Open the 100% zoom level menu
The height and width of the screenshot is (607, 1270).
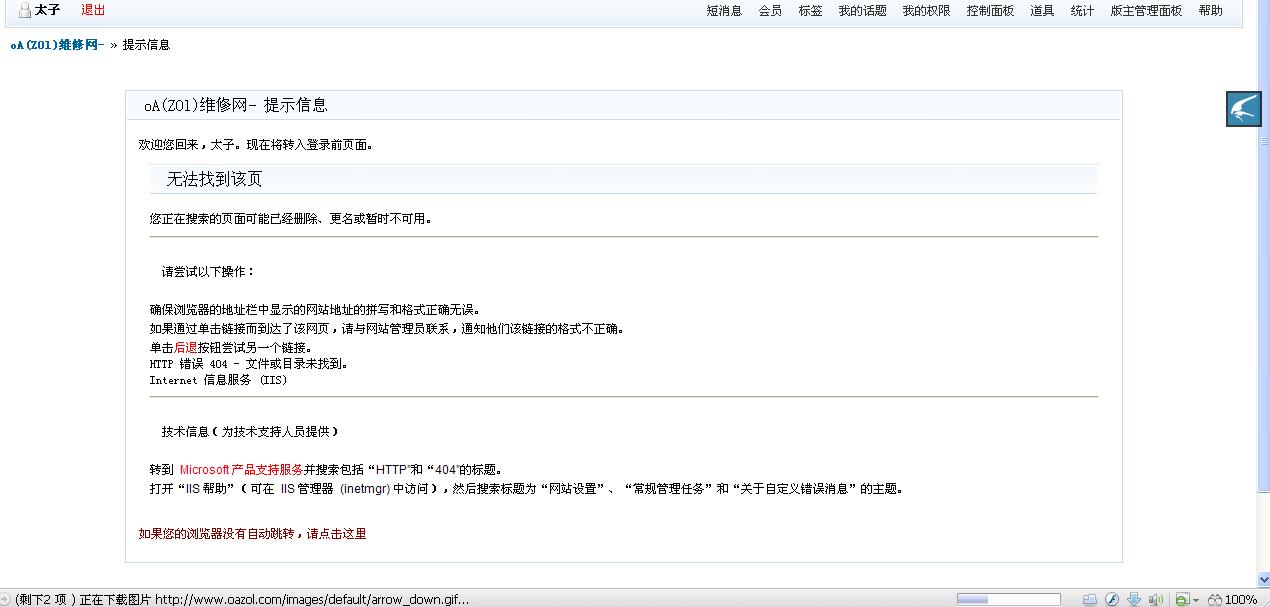tap(1241, 599)
